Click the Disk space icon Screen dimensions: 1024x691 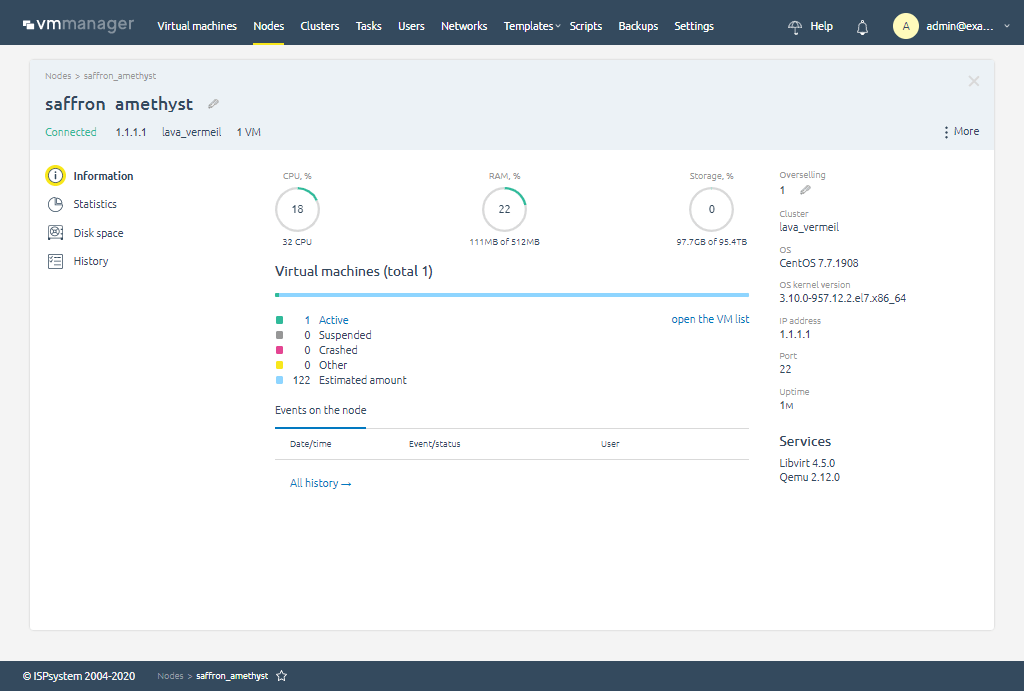(55, 233)
